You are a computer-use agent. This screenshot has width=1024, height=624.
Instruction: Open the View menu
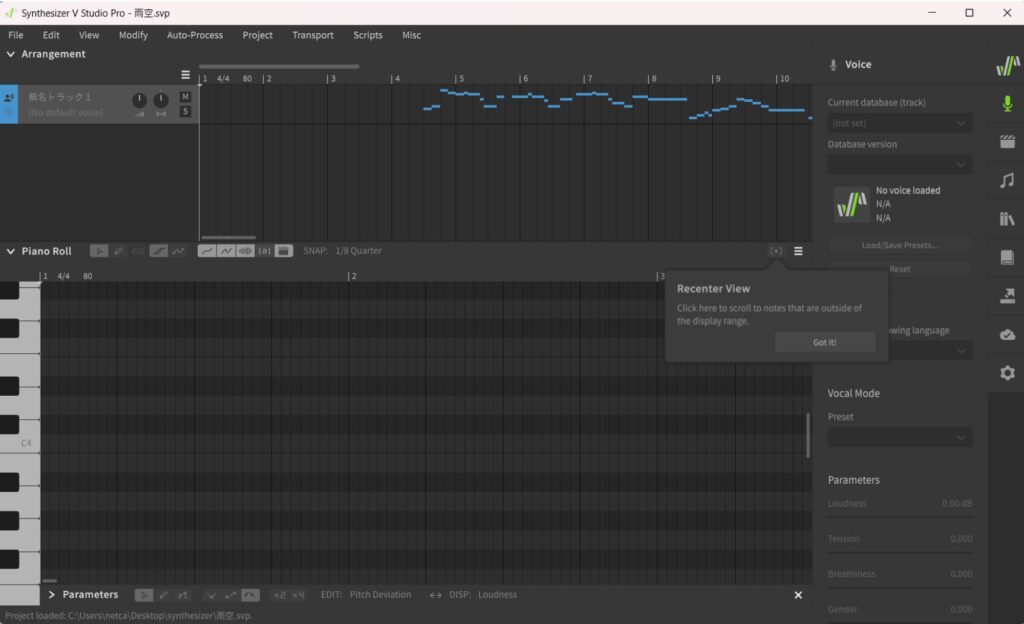point(89,35)
